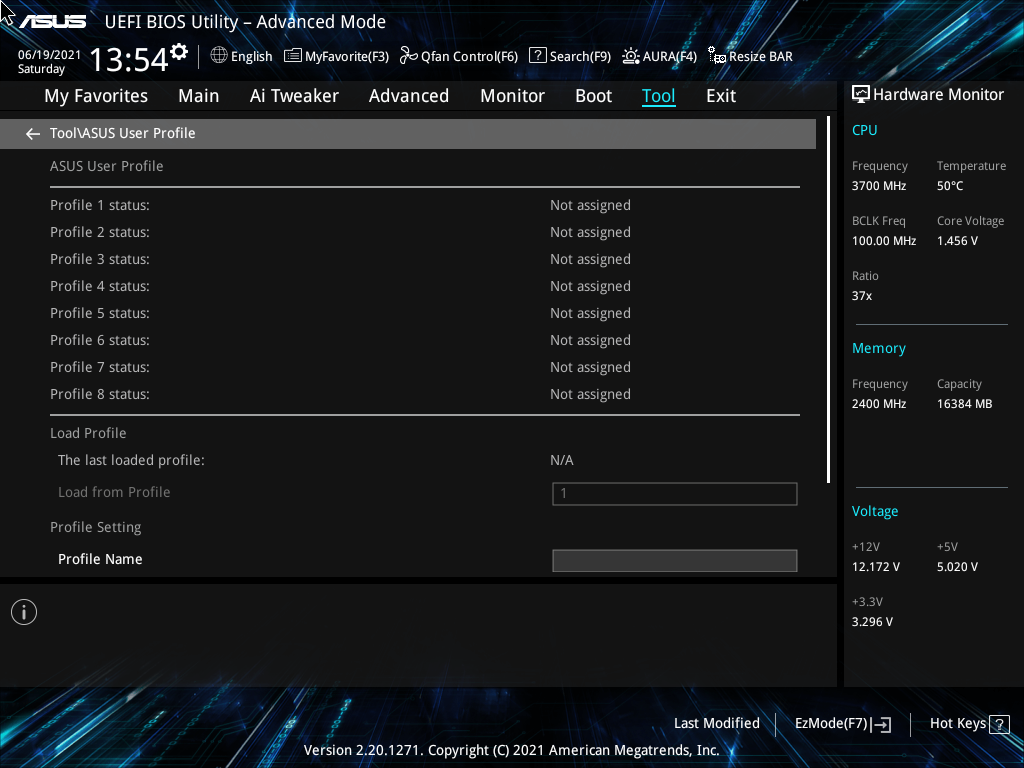
Task: Open the Resize BAR option
Action: [x=750, y=56]
